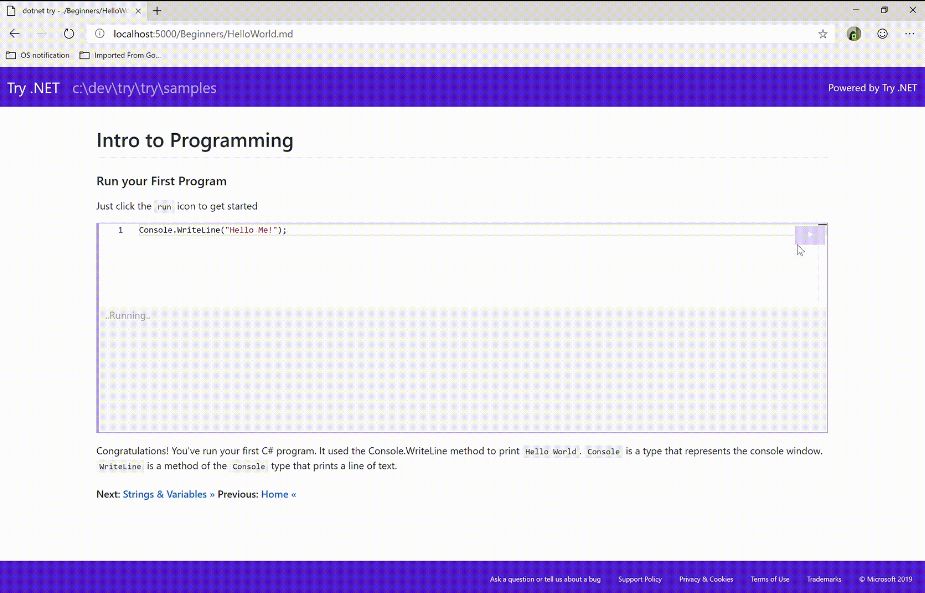
Task: Send feedback with smiley icon
Action: click(883, 34)
